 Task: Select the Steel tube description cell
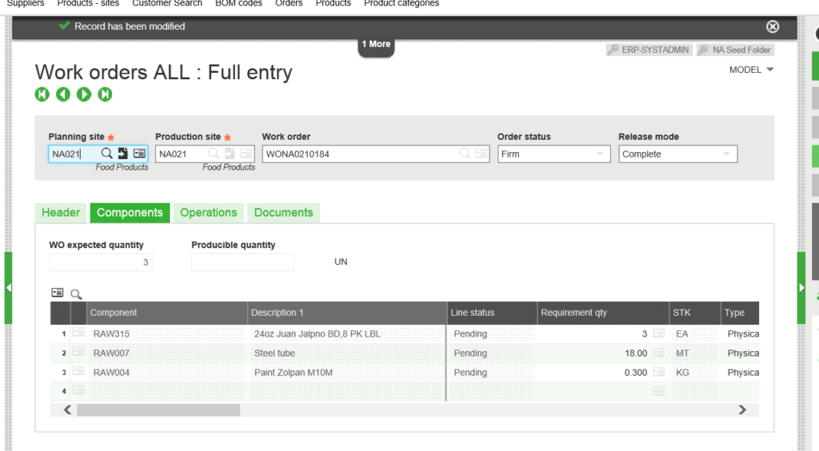click(347, 353)
